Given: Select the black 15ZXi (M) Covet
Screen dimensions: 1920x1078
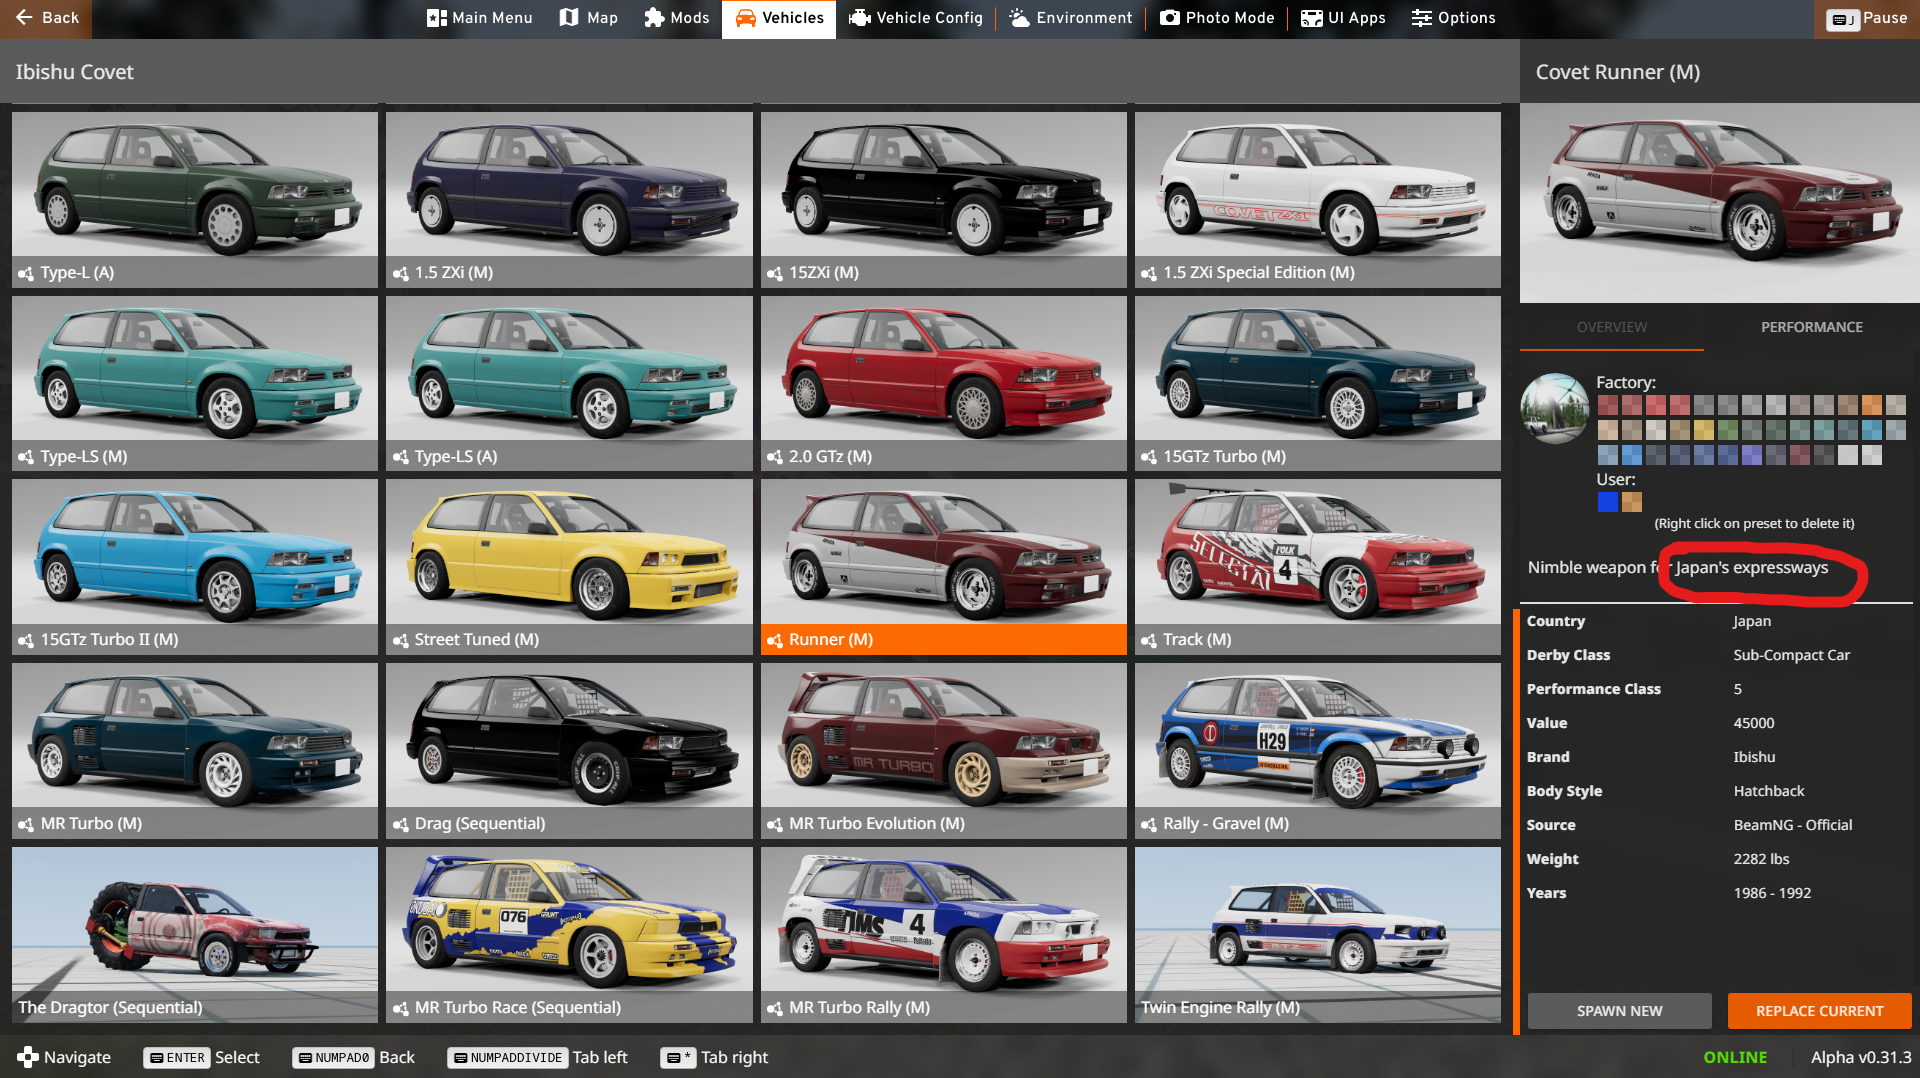Looking at the screenshot, I should pyautogui.click(x=943, y=199).
